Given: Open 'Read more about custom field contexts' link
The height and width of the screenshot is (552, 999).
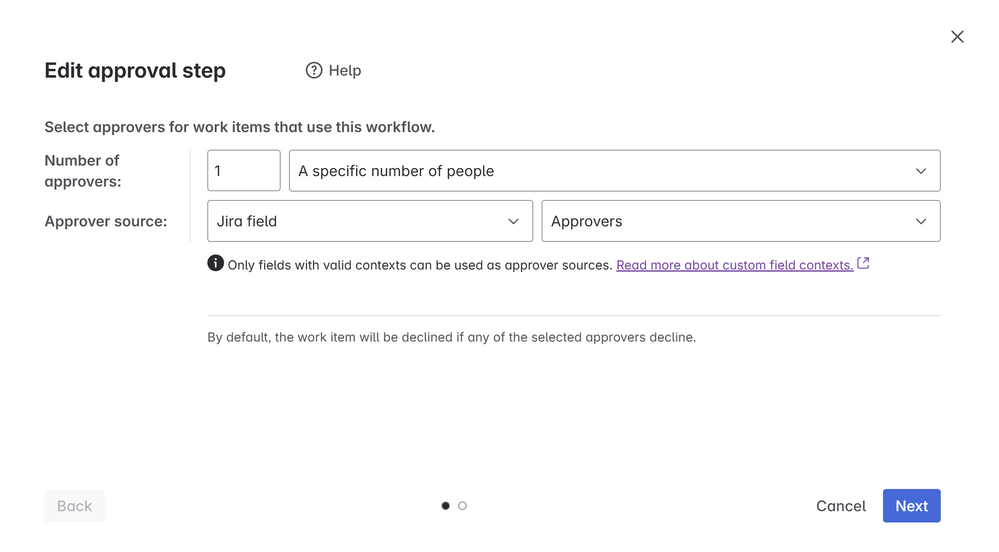Looking at the screenshot, I should (735, 265).
